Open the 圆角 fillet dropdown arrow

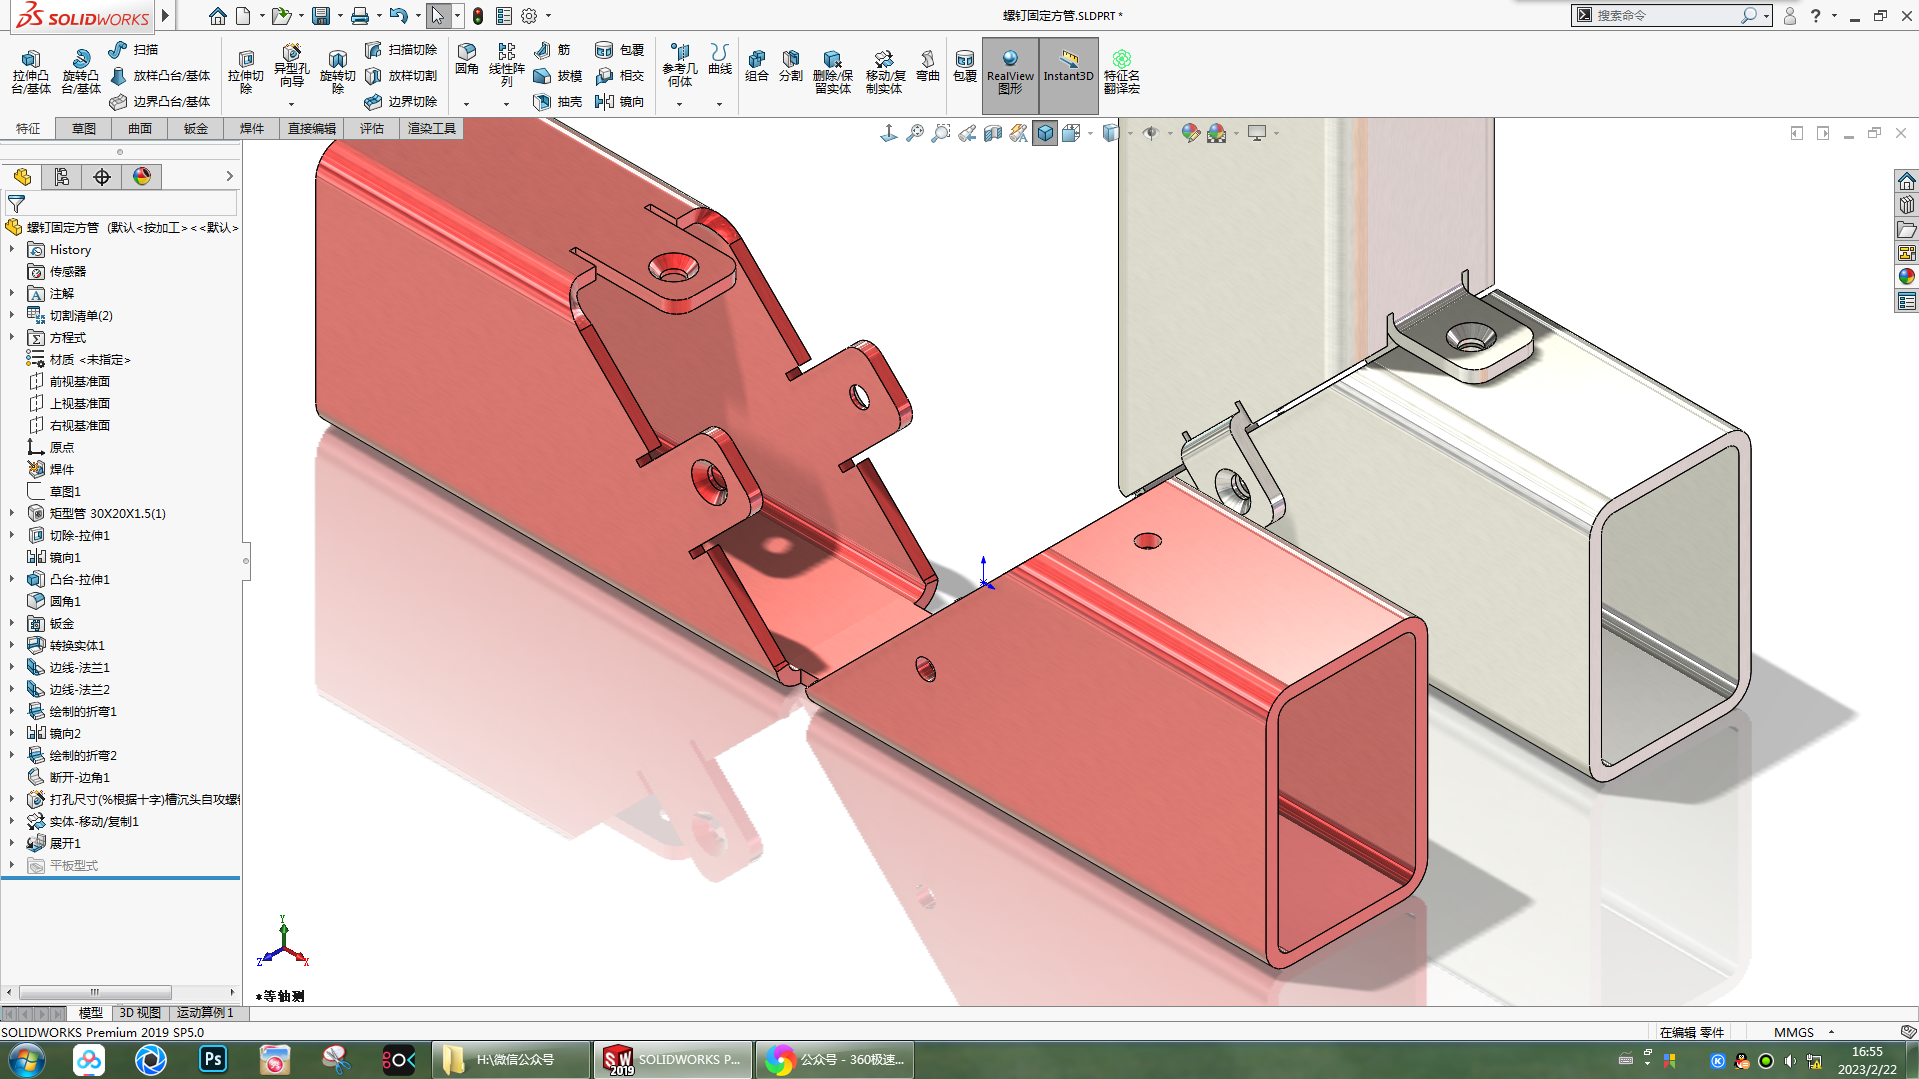point(466,104)
